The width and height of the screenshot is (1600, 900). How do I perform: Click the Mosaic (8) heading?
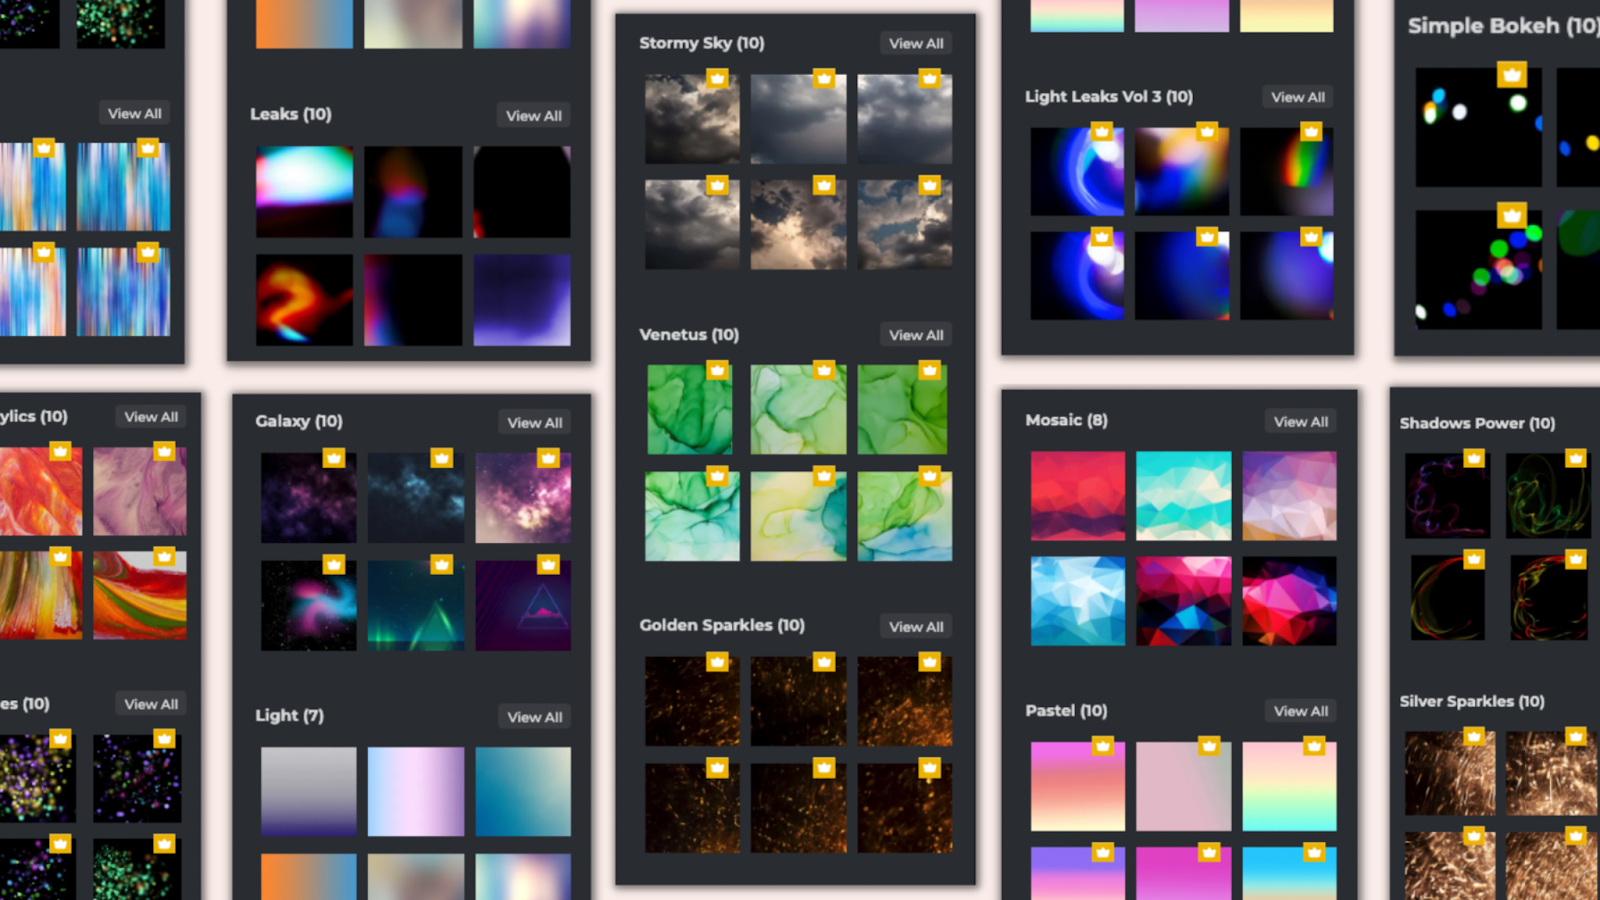coord(1066,420)
